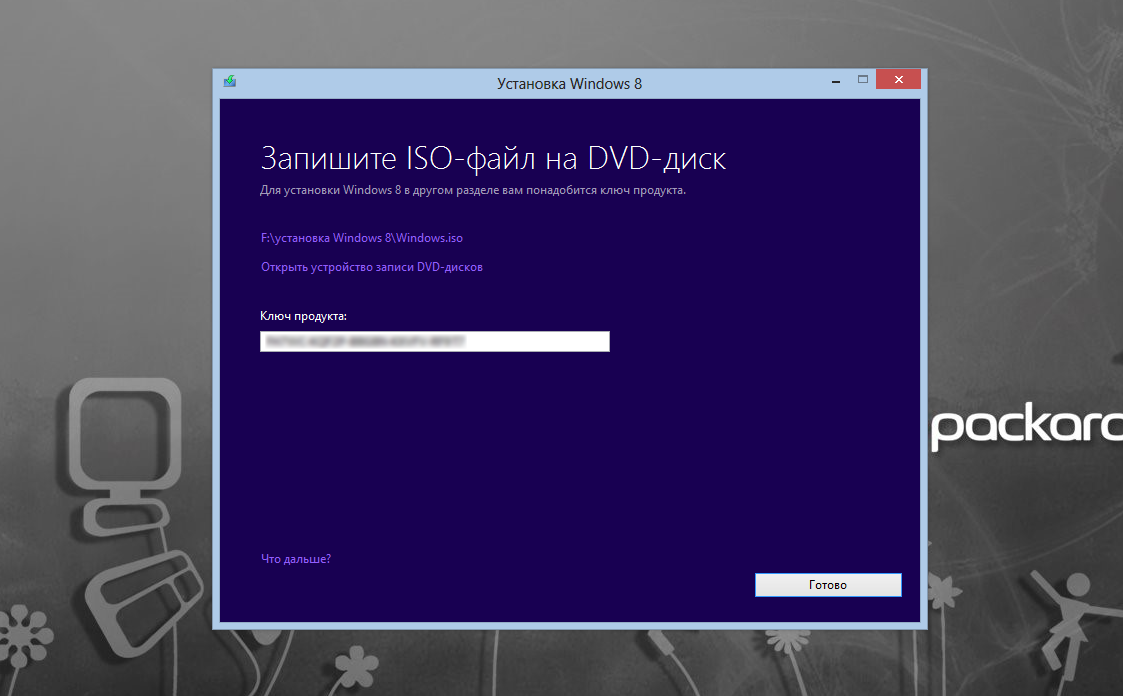
Task: Minimize the 'Установка Windows 8' window
Action: [836, 80]
